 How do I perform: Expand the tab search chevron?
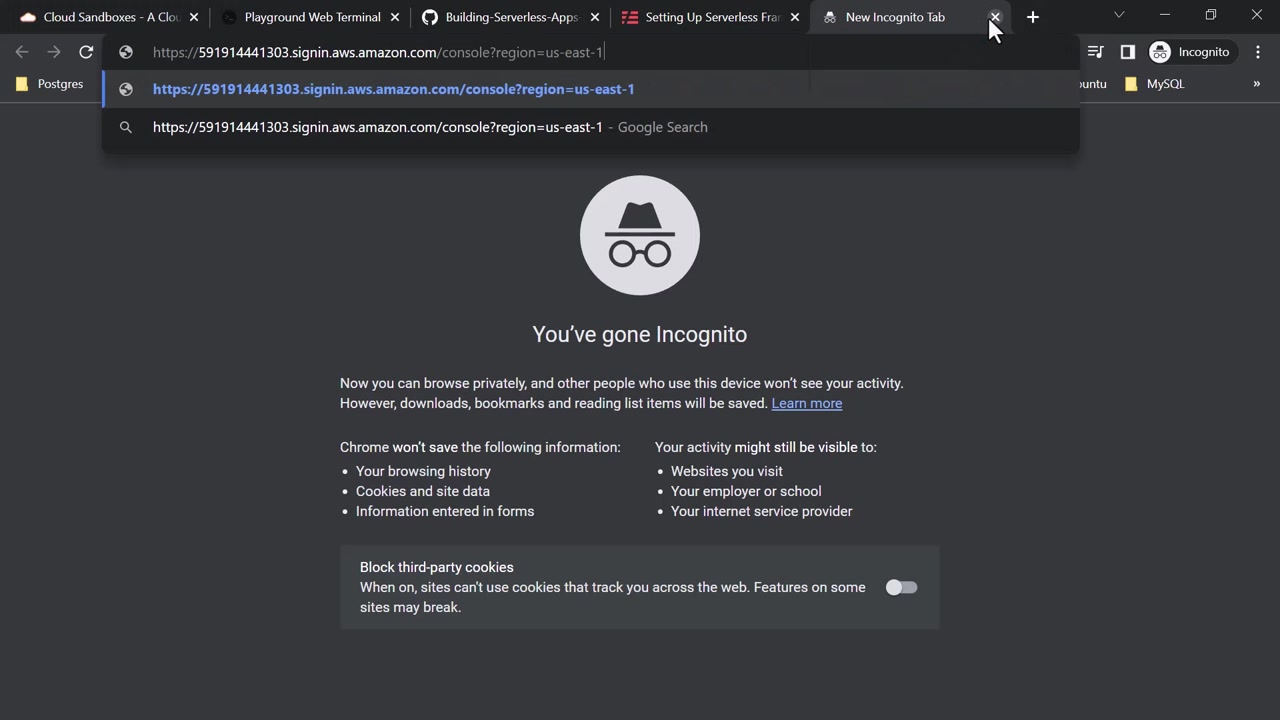click(1119, 15)
